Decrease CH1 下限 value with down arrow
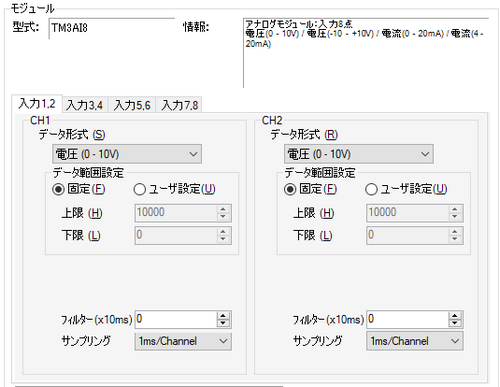Viewport: 500px width, 387px height. (223, 239)
